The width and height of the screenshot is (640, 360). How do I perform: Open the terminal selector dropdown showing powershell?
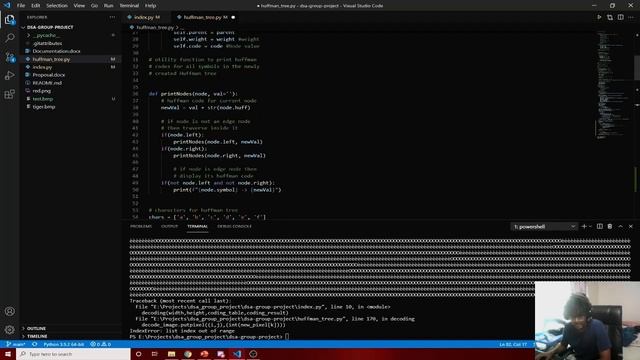pyautogui.click(x=544, y=227)
